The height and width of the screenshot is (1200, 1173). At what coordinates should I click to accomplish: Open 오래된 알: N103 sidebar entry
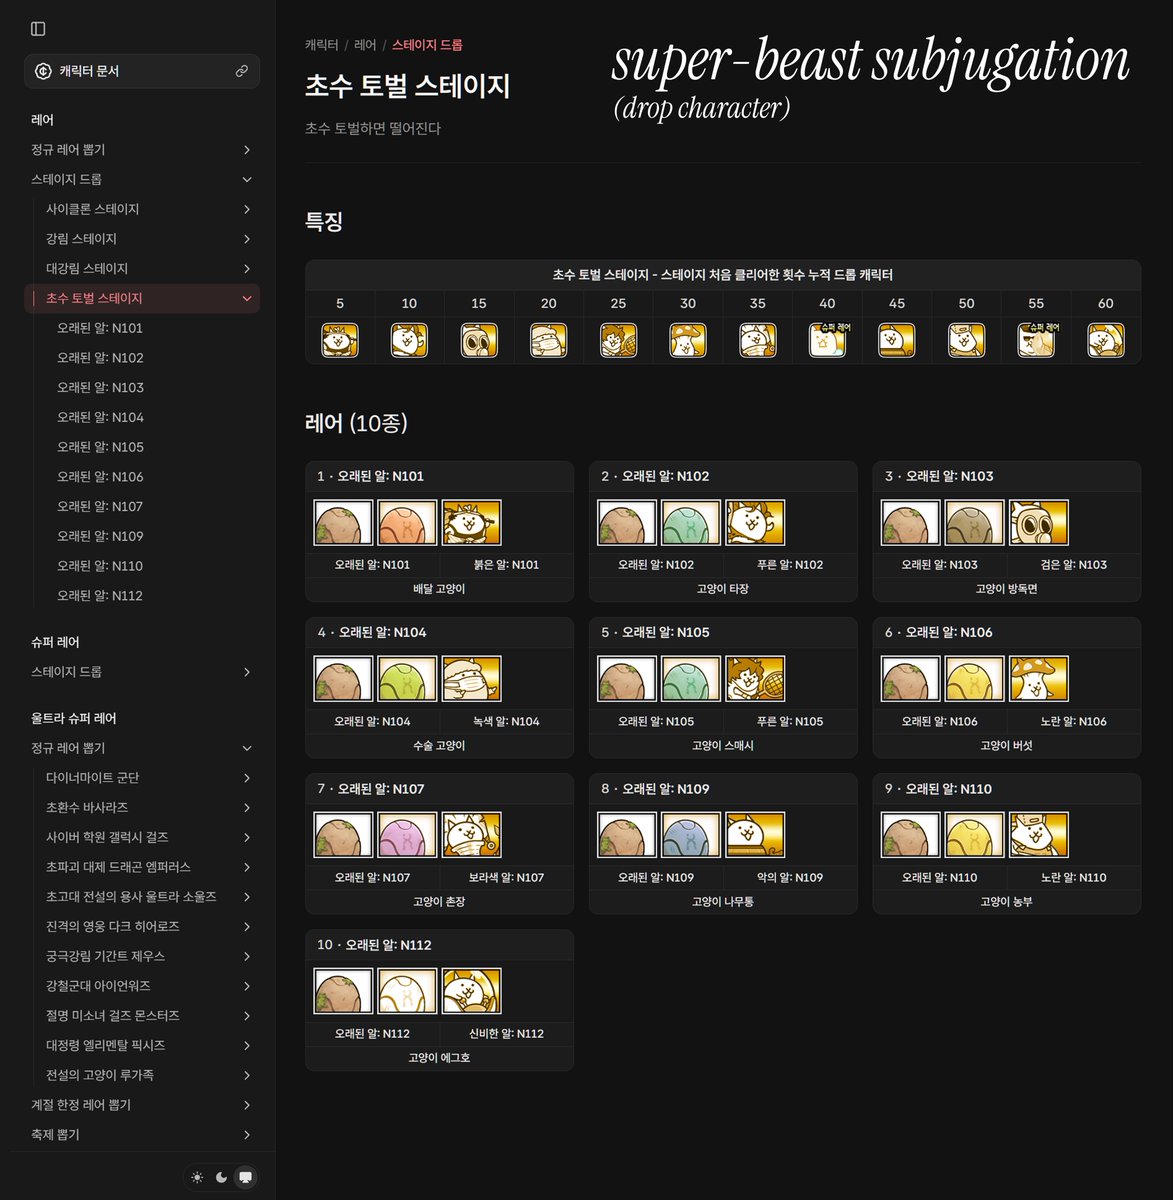click(x=100, y=387)
